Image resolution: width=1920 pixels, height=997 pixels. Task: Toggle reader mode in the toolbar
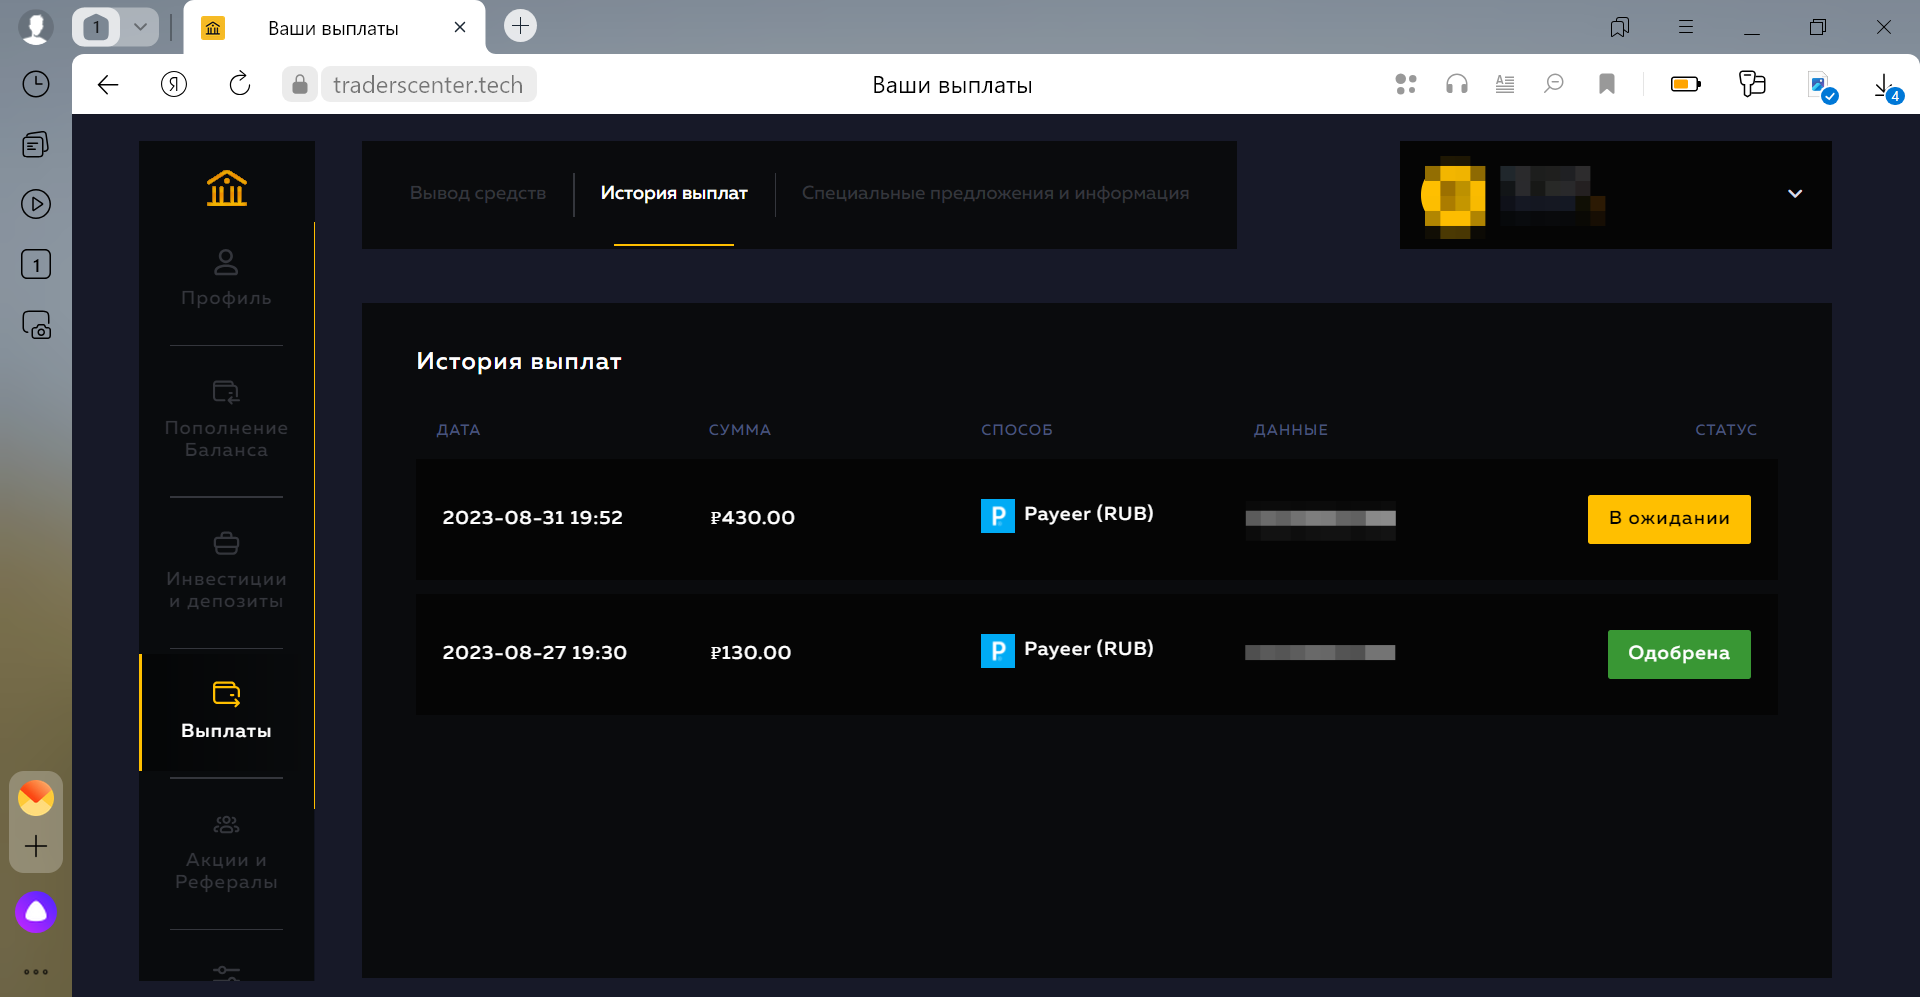[1504, 84]
